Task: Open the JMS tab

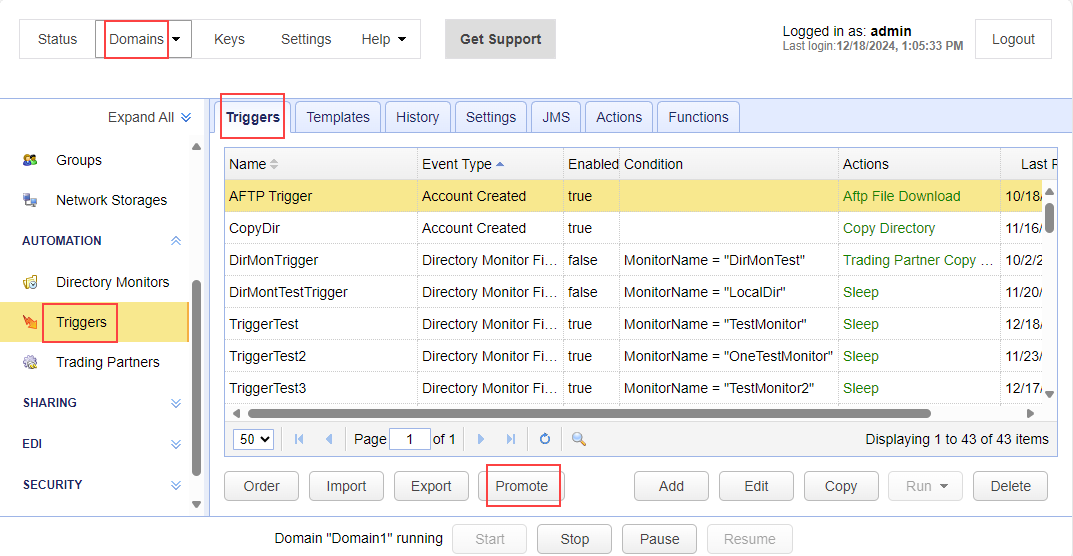Action: pos(556,117)
